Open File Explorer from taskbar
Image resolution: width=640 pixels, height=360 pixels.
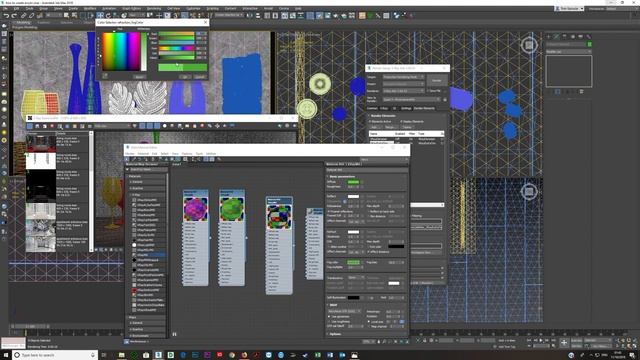click(121, 355)
